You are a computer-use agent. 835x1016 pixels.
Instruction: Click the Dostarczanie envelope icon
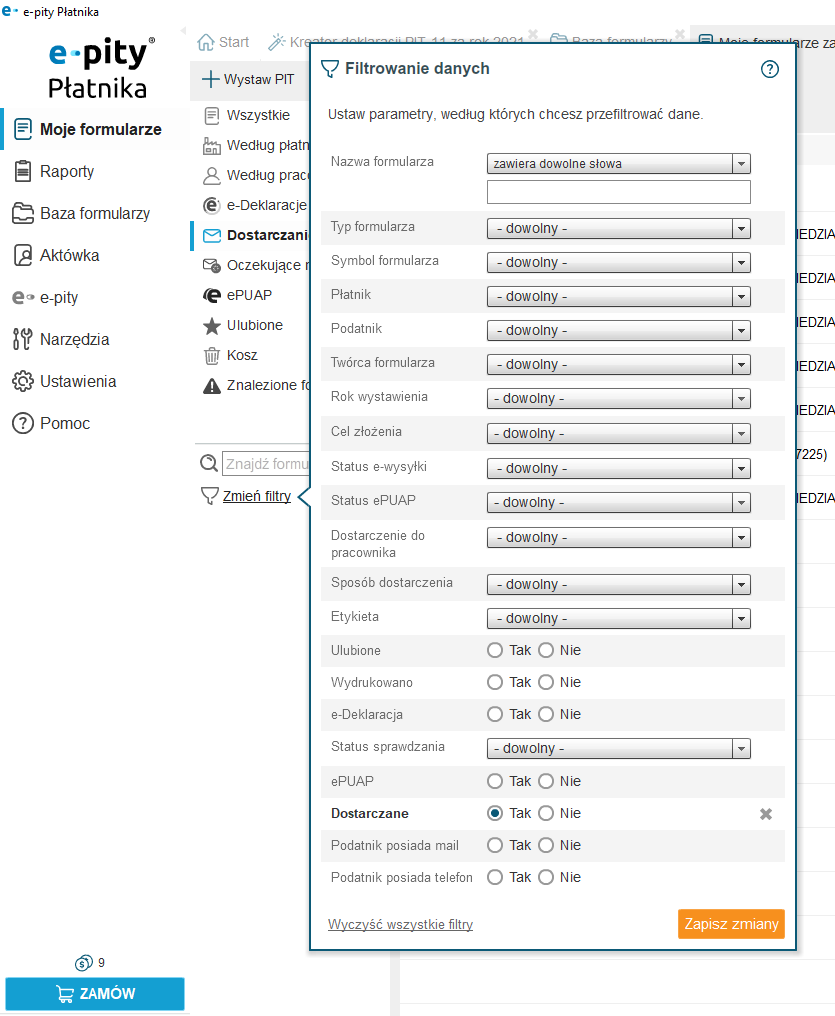[212, 235]
